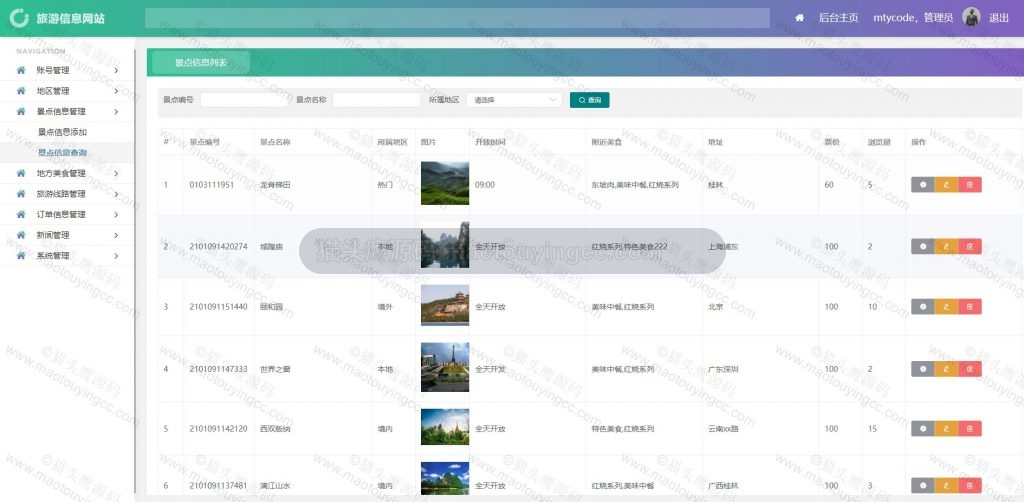1024x502 pixels.
Task: Click the address cell 广西桂林
Action: pyautogui.click(x=724, y=486)
